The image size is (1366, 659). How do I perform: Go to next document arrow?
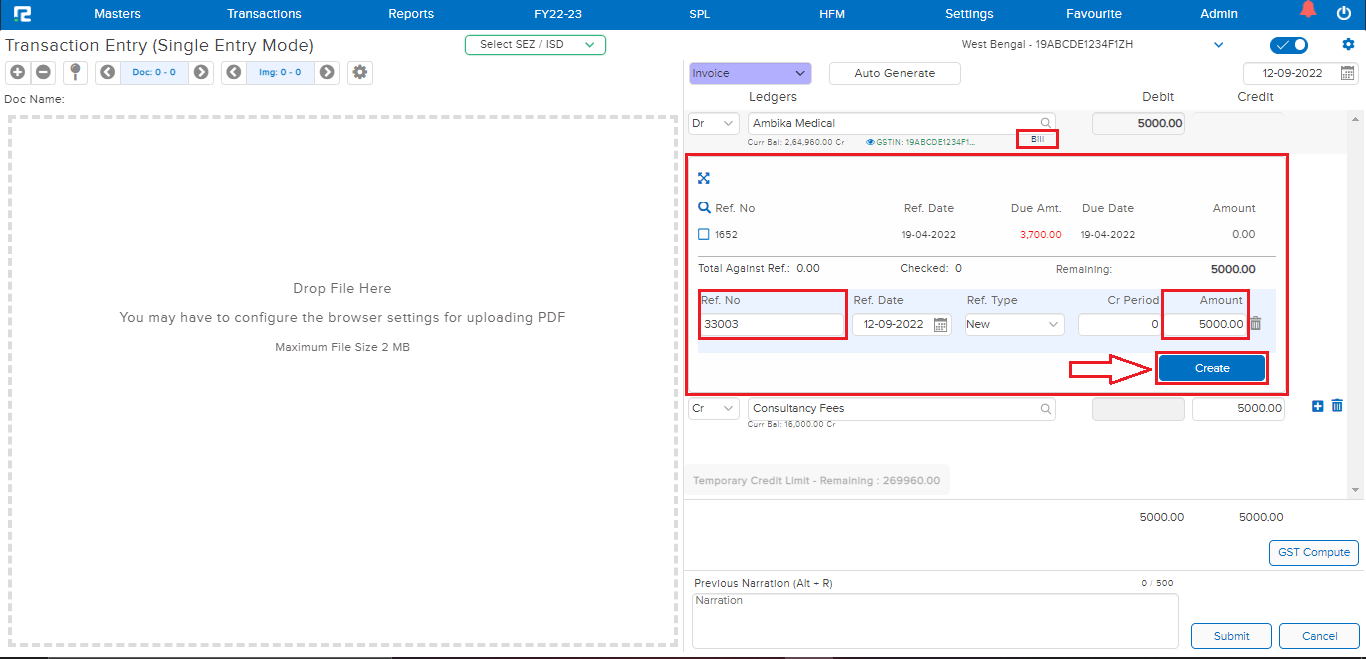[201, 72]
